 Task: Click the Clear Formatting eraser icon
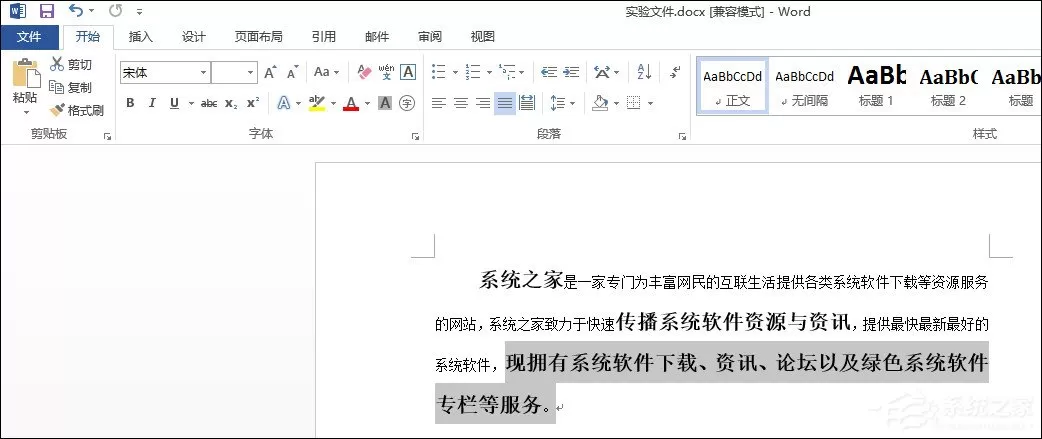tap(364, 72)
